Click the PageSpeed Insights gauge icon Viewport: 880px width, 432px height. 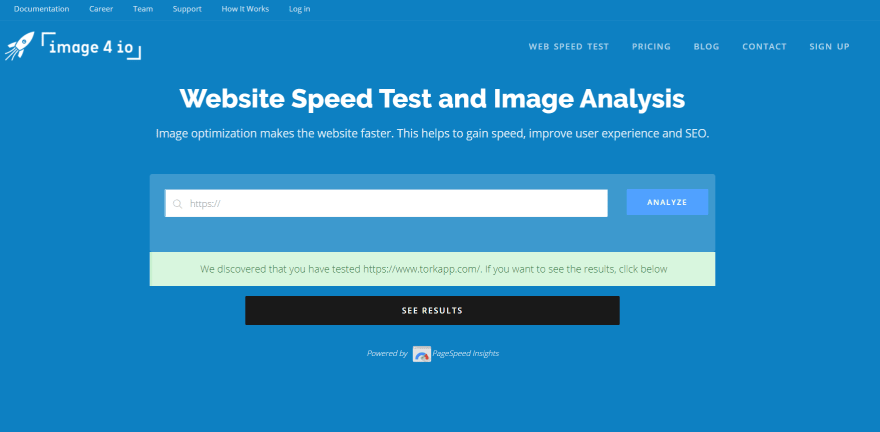coord(421,353)
